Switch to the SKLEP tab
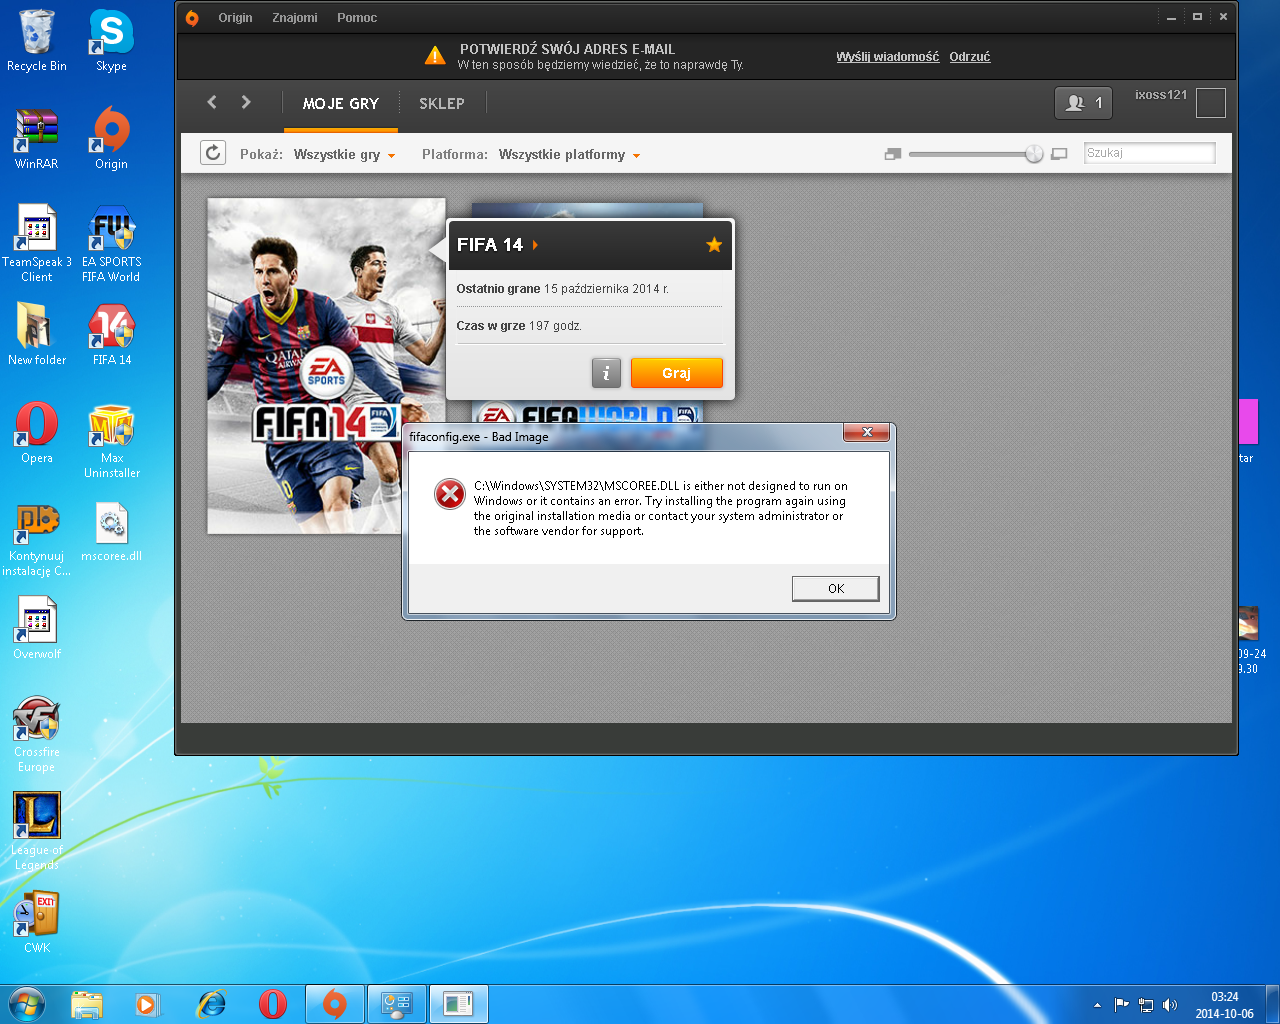This screenshot has width=1280, height=1024. 442,104
